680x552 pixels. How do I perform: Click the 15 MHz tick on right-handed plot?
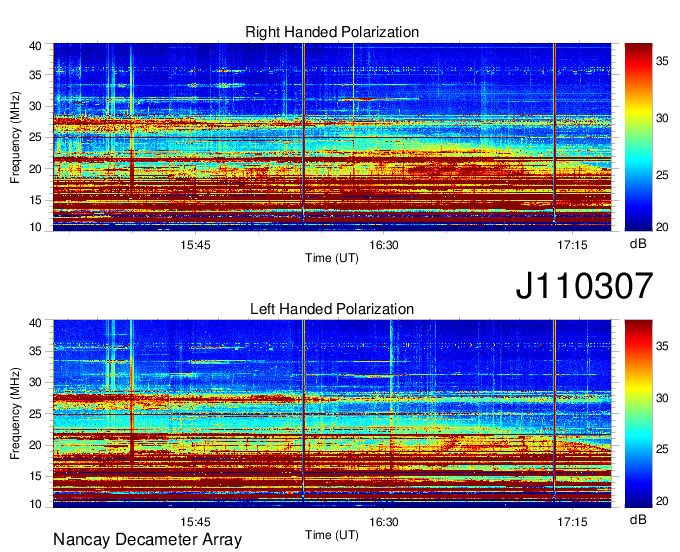tap(35, 200)
